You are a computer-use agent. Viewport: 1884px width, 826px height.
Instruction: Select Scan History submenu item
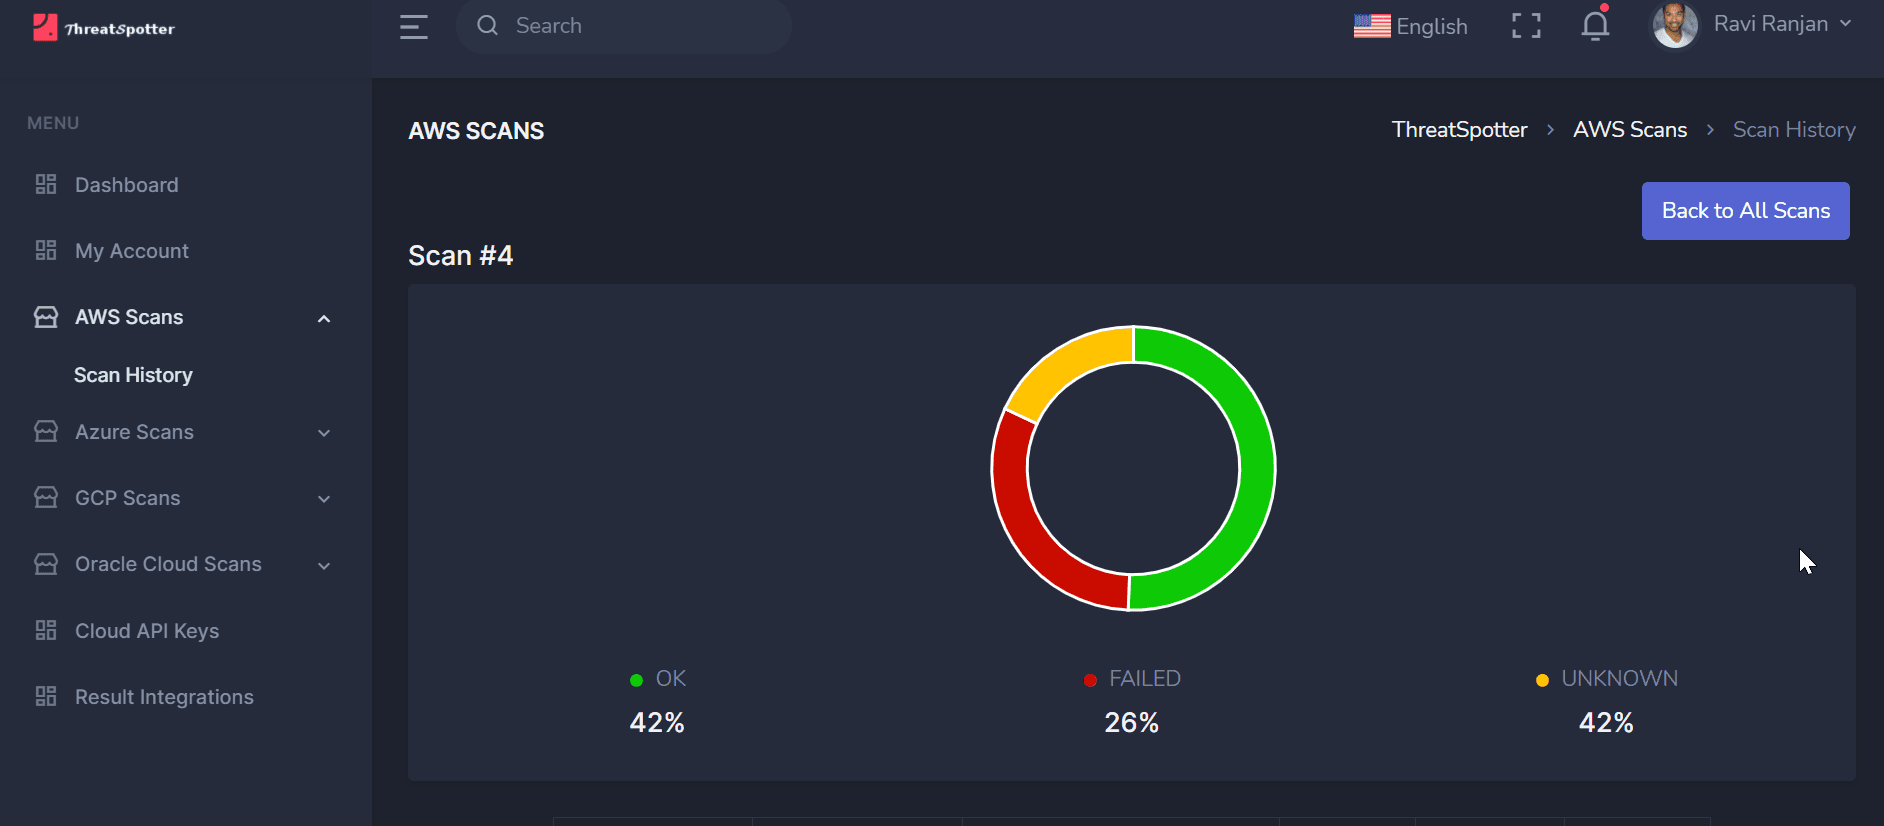[x=133, y=375]
